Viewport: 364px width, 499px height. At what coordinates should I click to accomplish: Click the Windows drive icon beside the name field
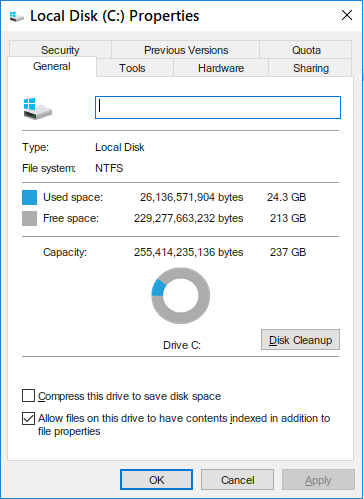[x=38, y=109]
